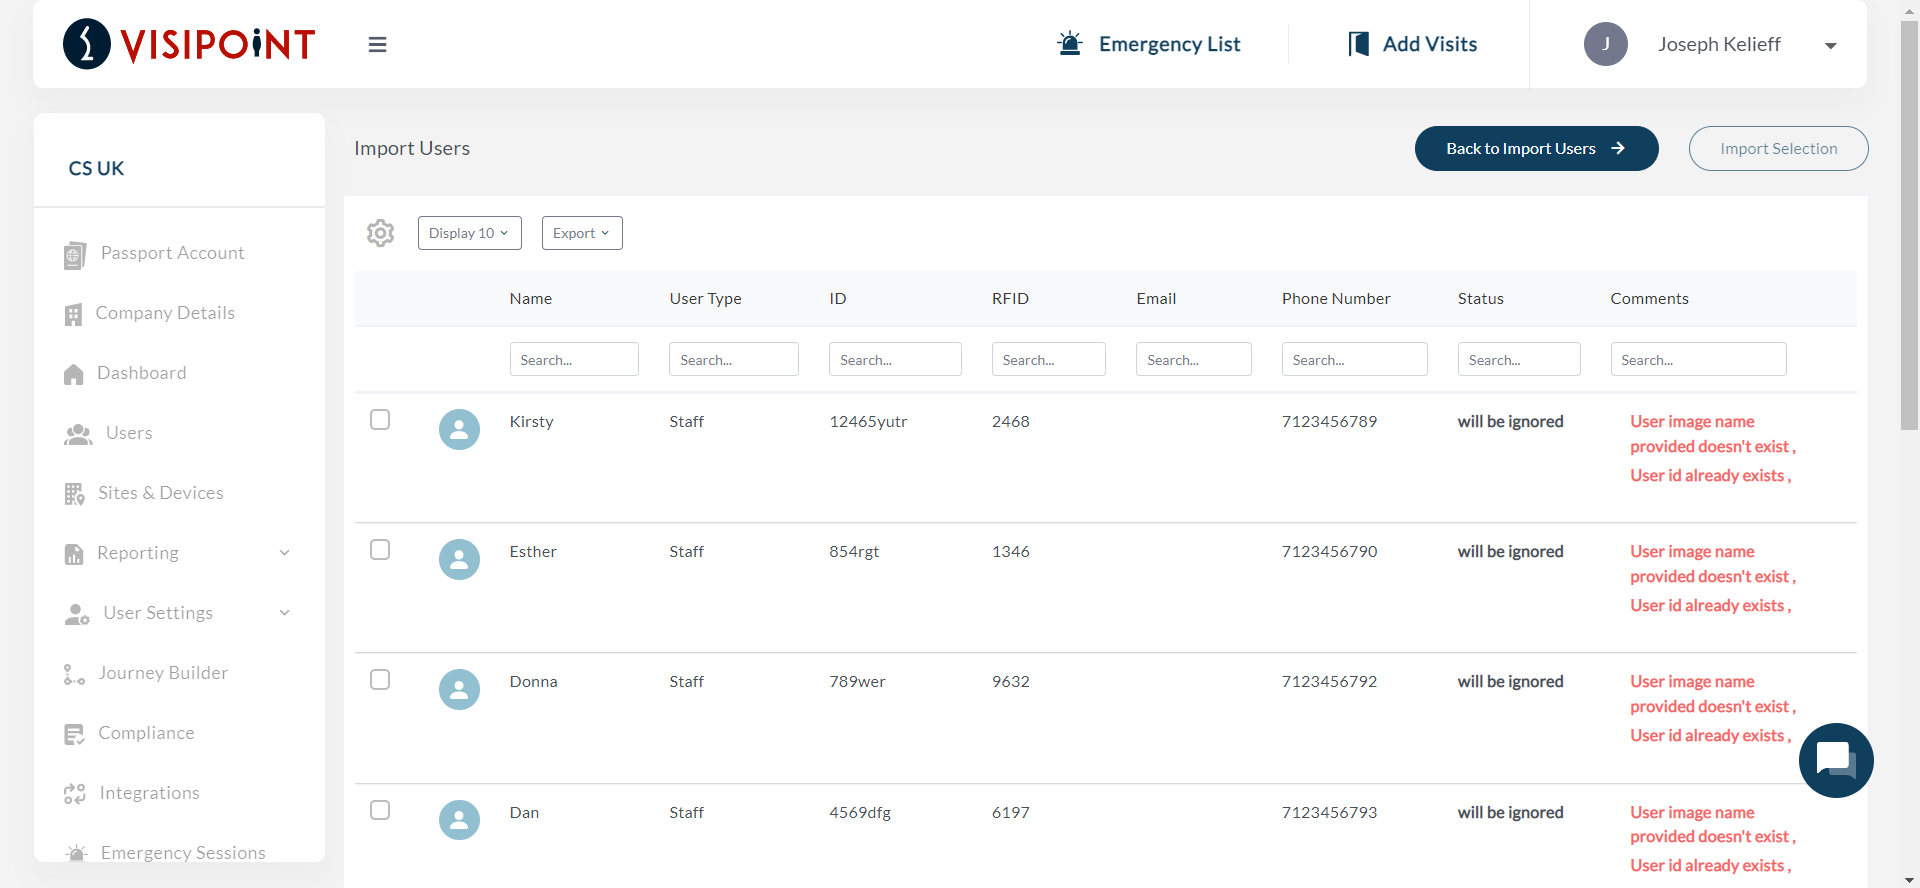Viewport: 1920px width, 888px height.
Task: Expand the User Settings submenu chevron
Action: (x=284, y=613)
